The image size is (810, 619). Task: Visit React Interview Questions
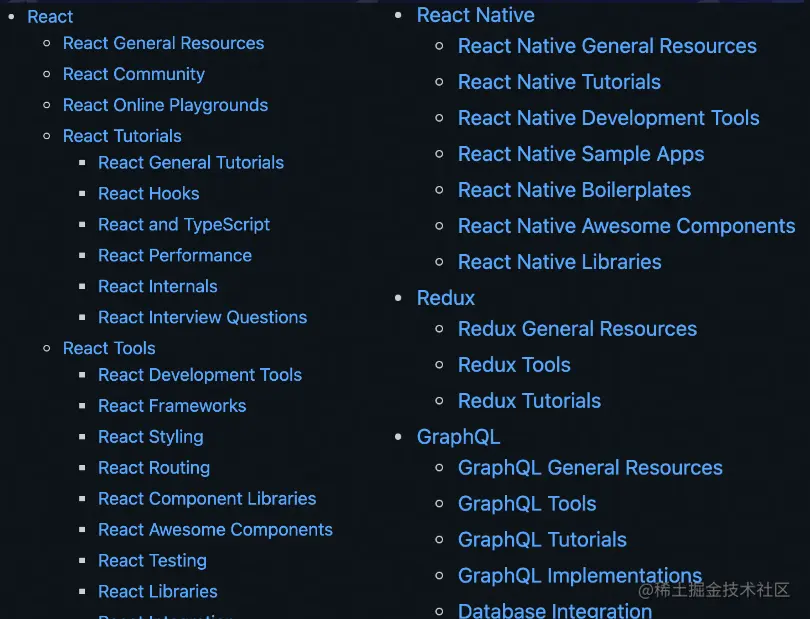point(202,317)
